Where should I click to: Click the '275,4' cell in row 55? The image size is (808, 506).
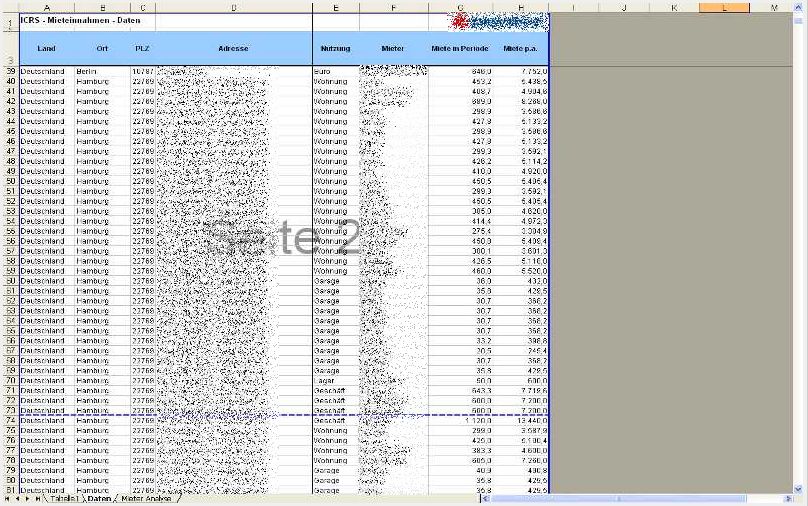[460, 231]
